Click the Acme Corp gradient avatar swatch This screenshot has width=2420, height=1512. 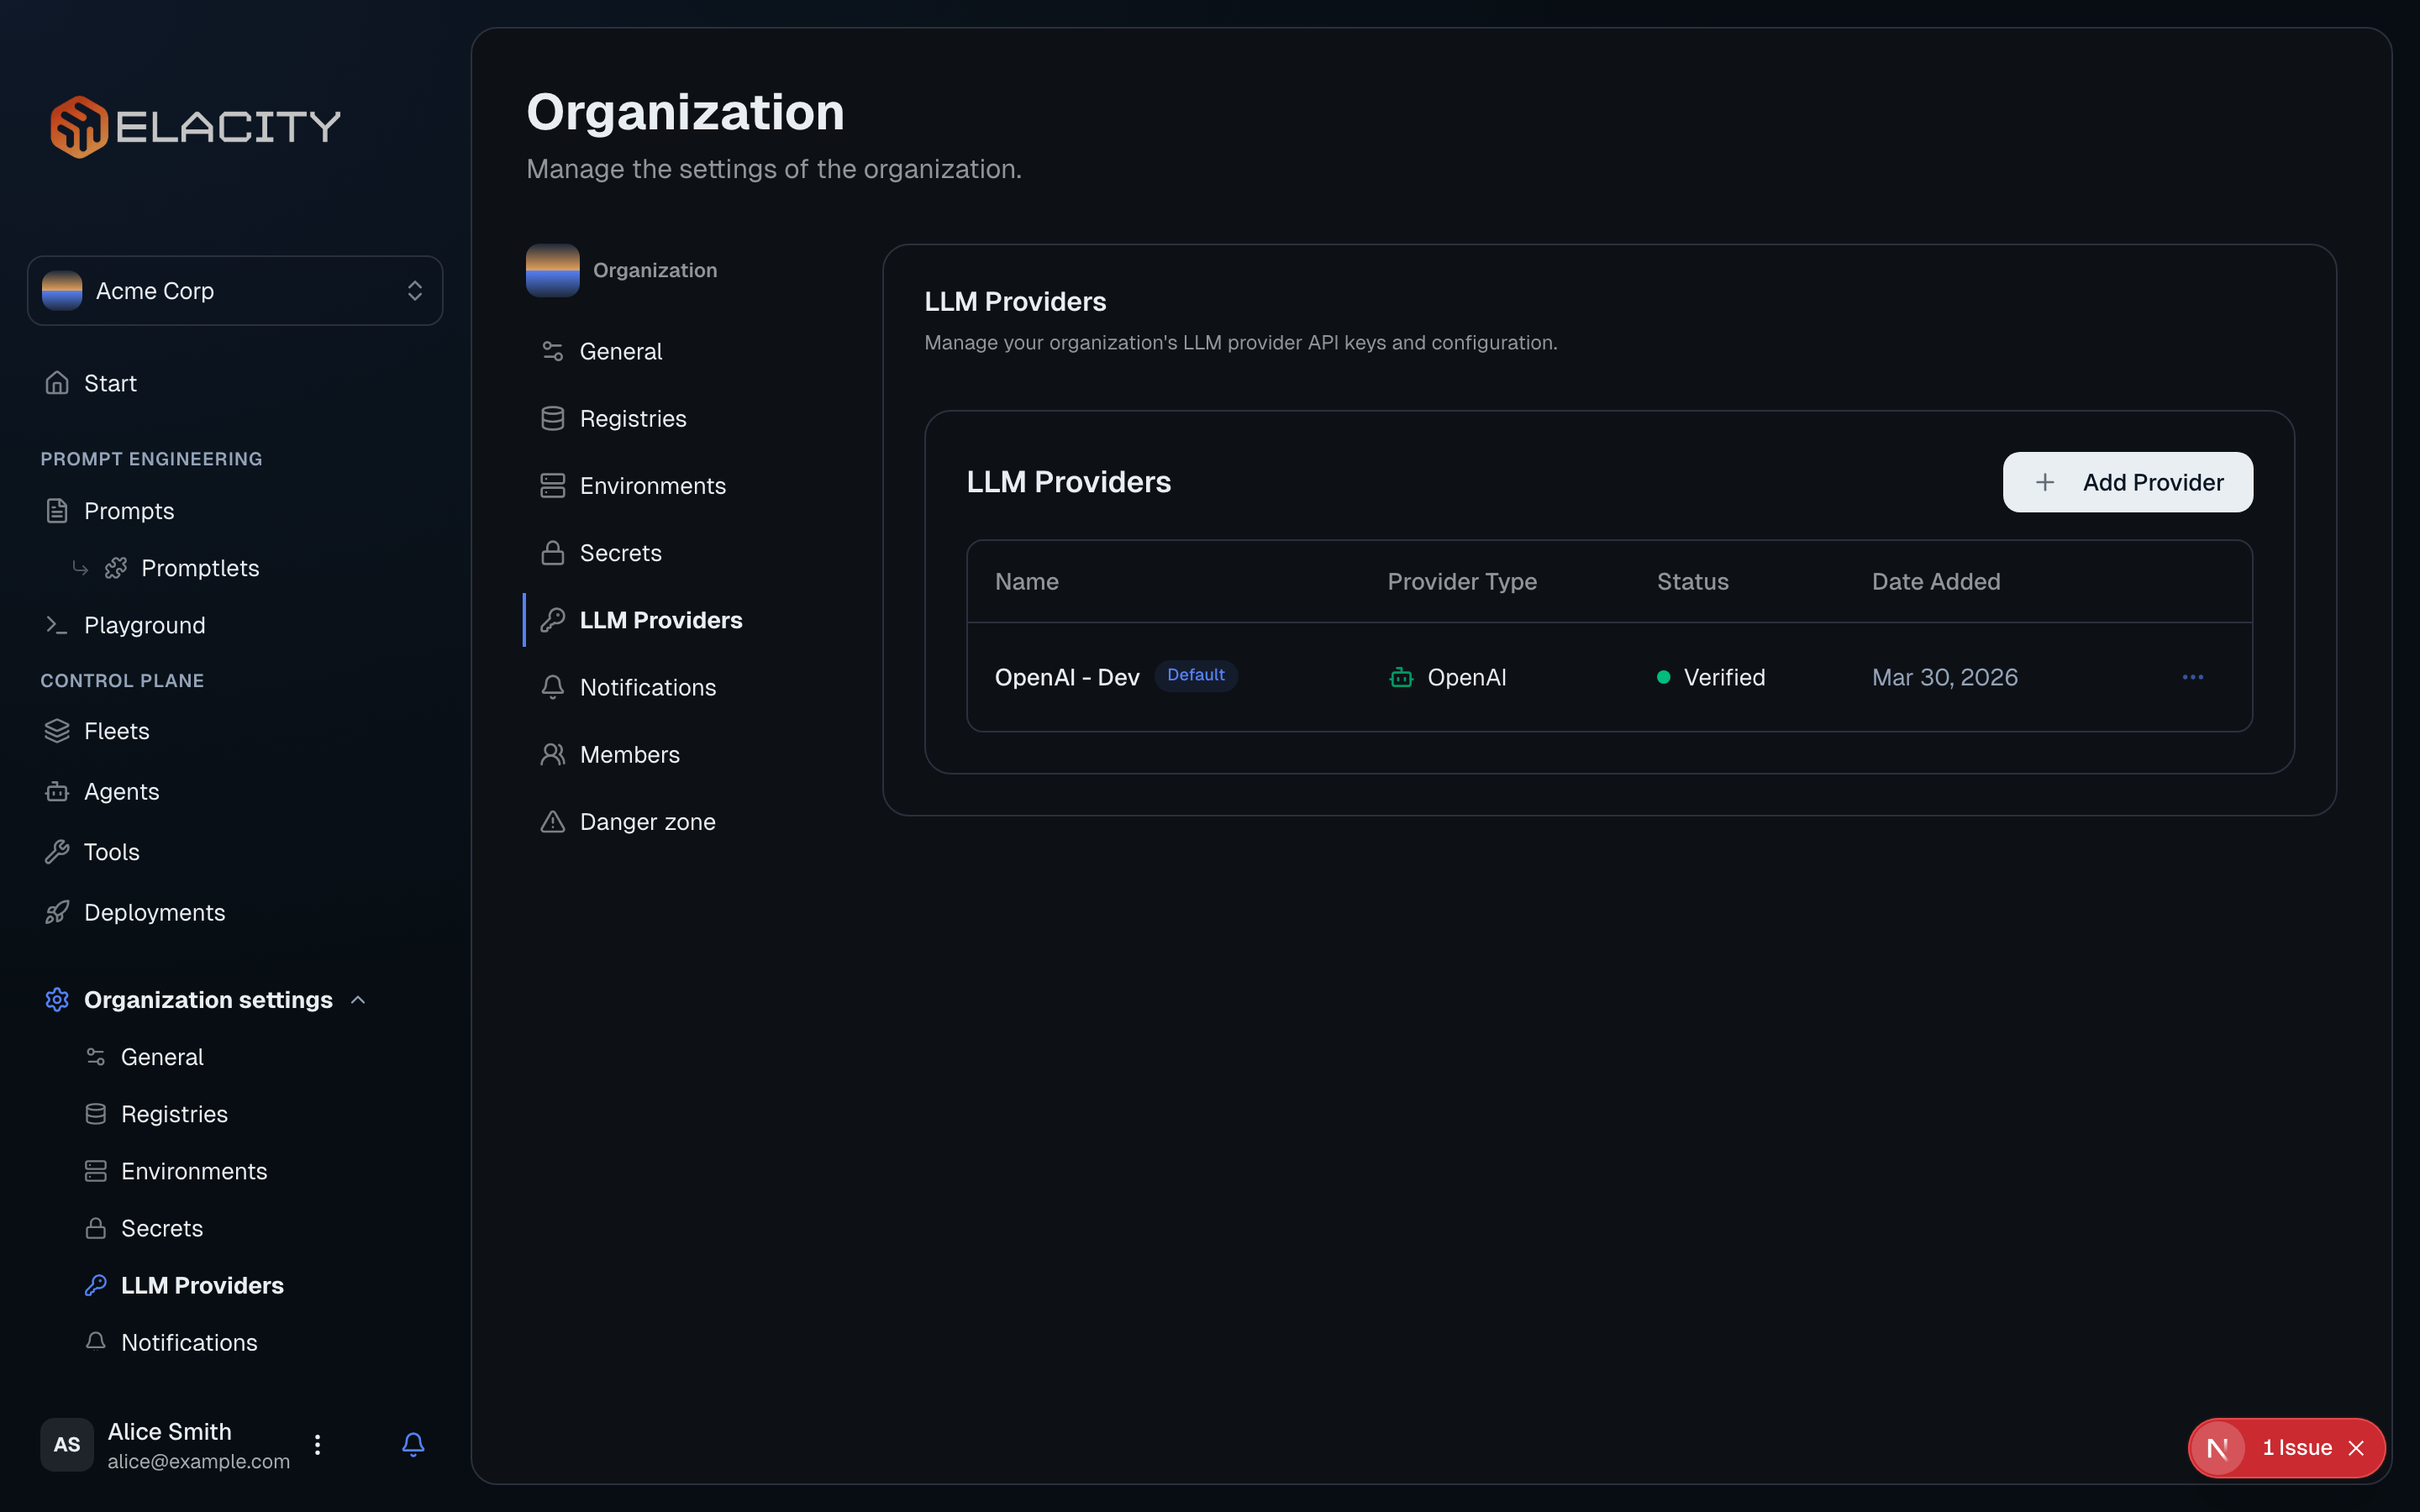(62, 291)
